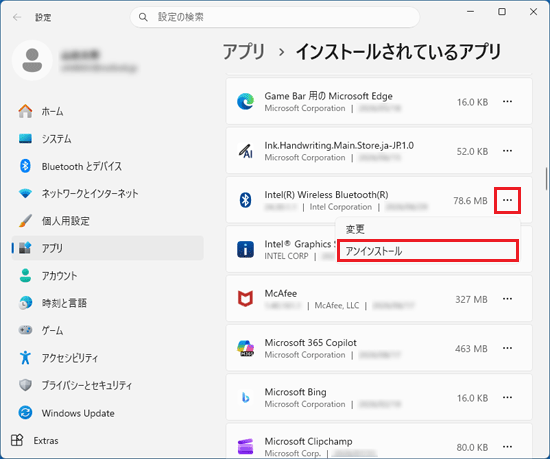Open 個人用設定 (Personalization)
Screen dimensions: 550x459
click(107, 221)
